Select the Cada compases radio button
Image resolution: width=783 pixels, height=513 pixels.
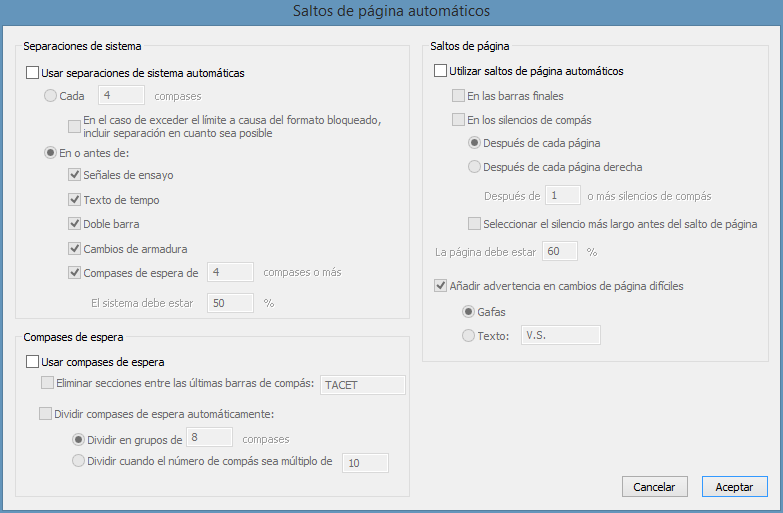point(50,95)
